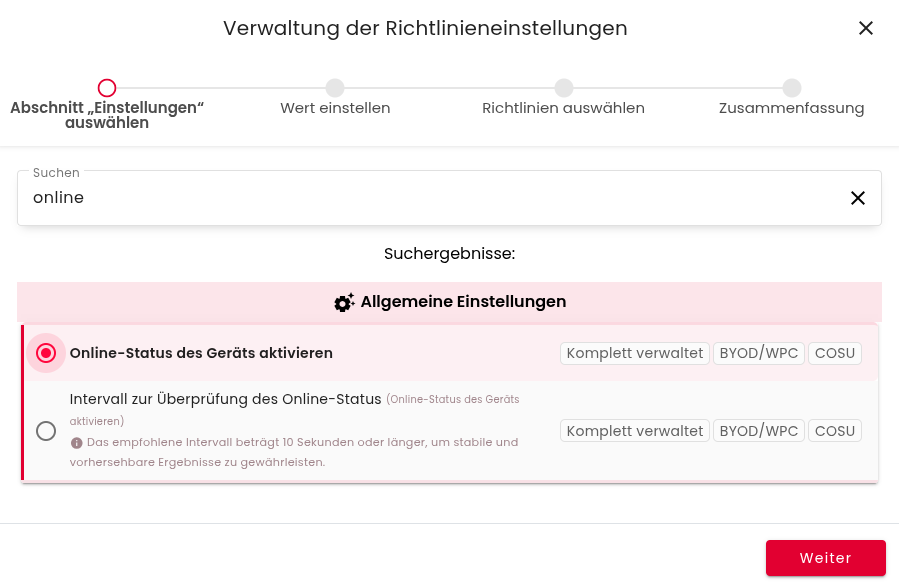Click the first stepper circle for Einstellungen

[107, 88]
